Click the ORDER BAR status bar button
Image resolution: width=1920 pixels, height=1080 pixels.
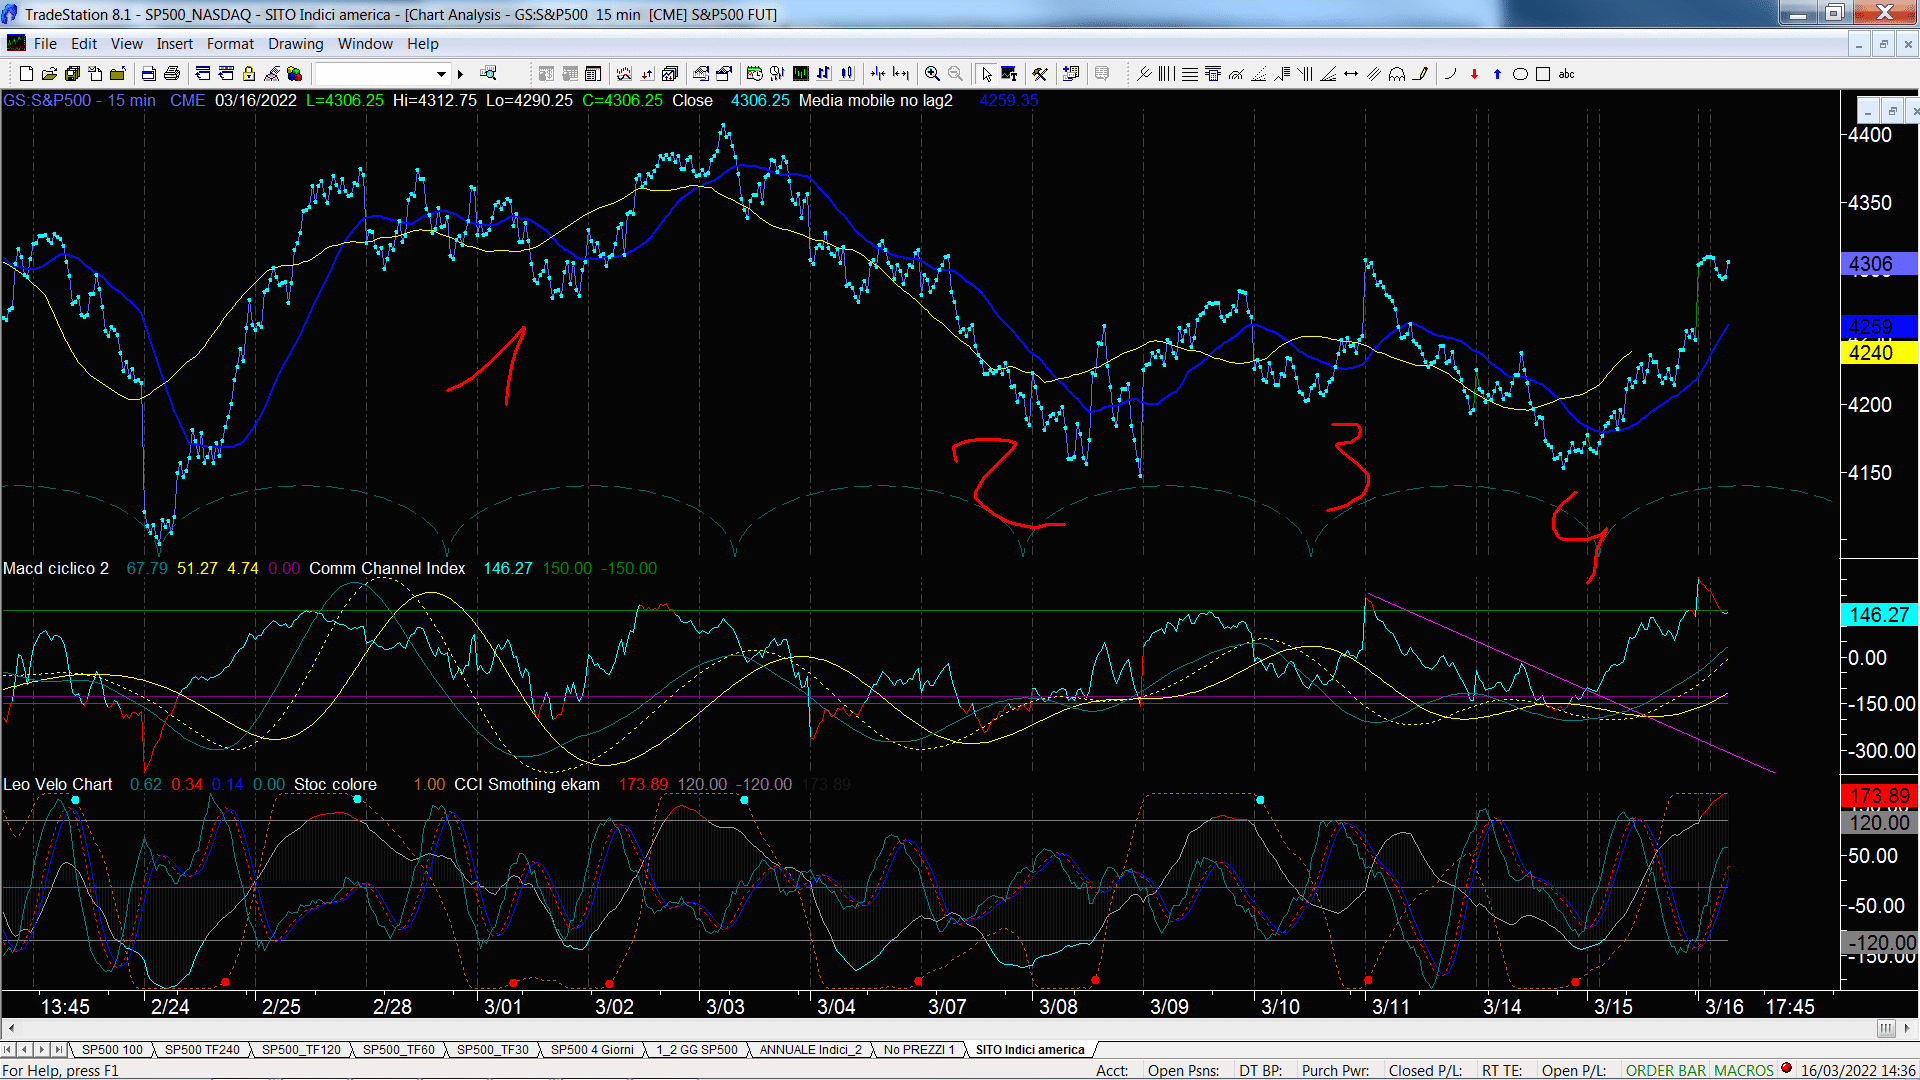click(1665, 1071)
